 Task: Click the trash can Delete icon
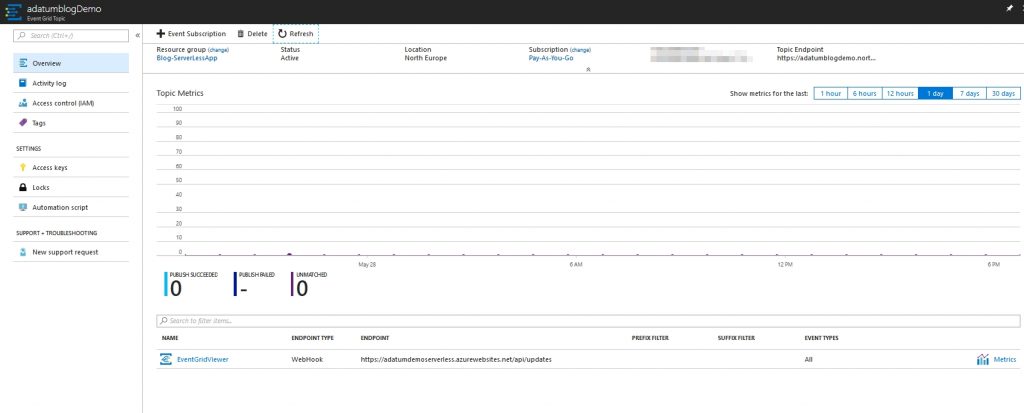click(x=240, y=33)
